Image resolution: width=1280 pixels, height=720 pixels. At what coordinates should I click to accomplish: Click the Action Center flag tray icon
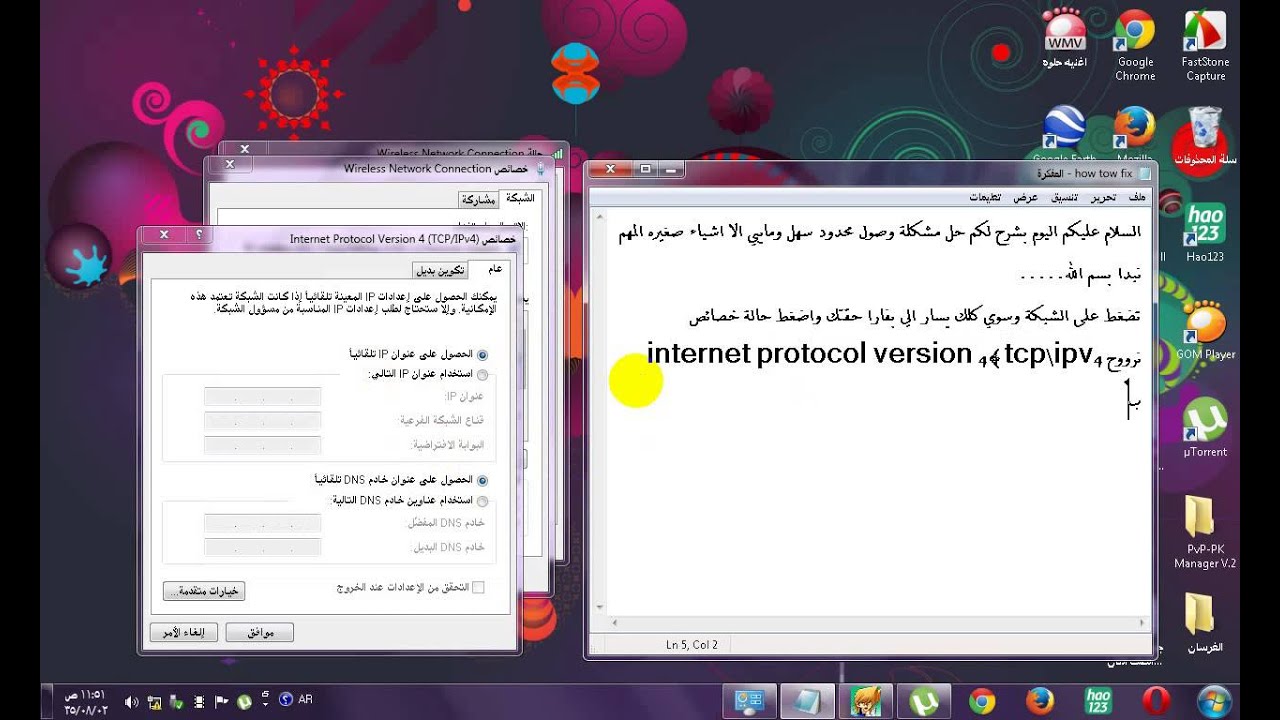coord(221,701)
